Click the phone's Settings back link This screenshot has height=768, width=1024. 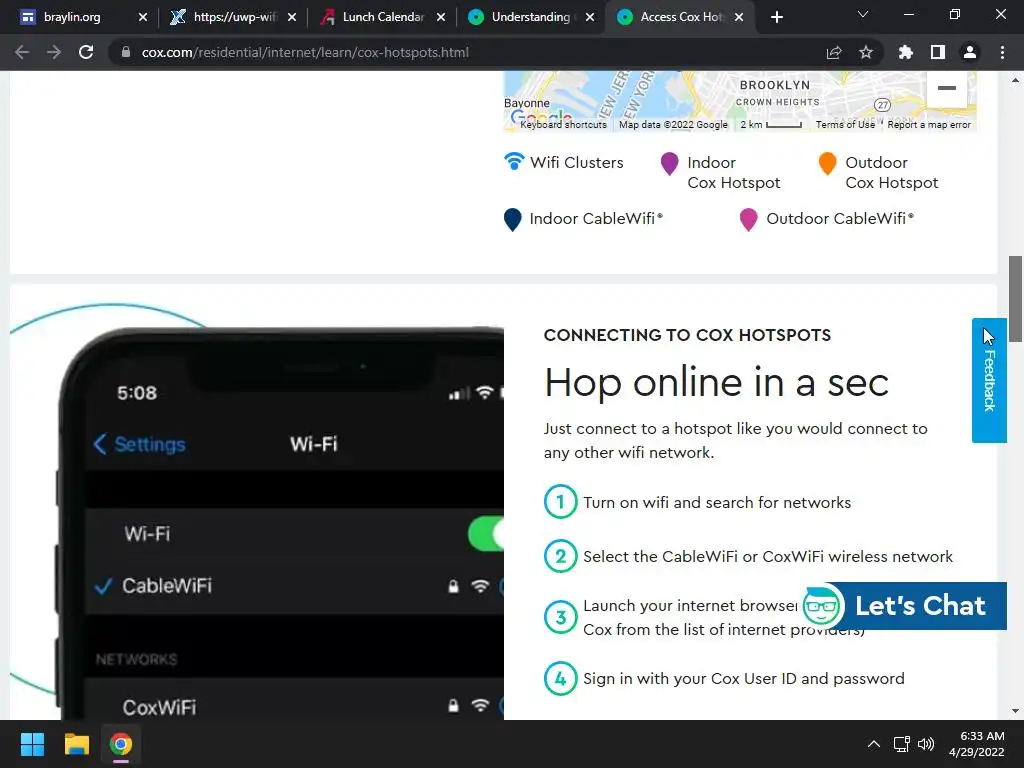point(140,444)
